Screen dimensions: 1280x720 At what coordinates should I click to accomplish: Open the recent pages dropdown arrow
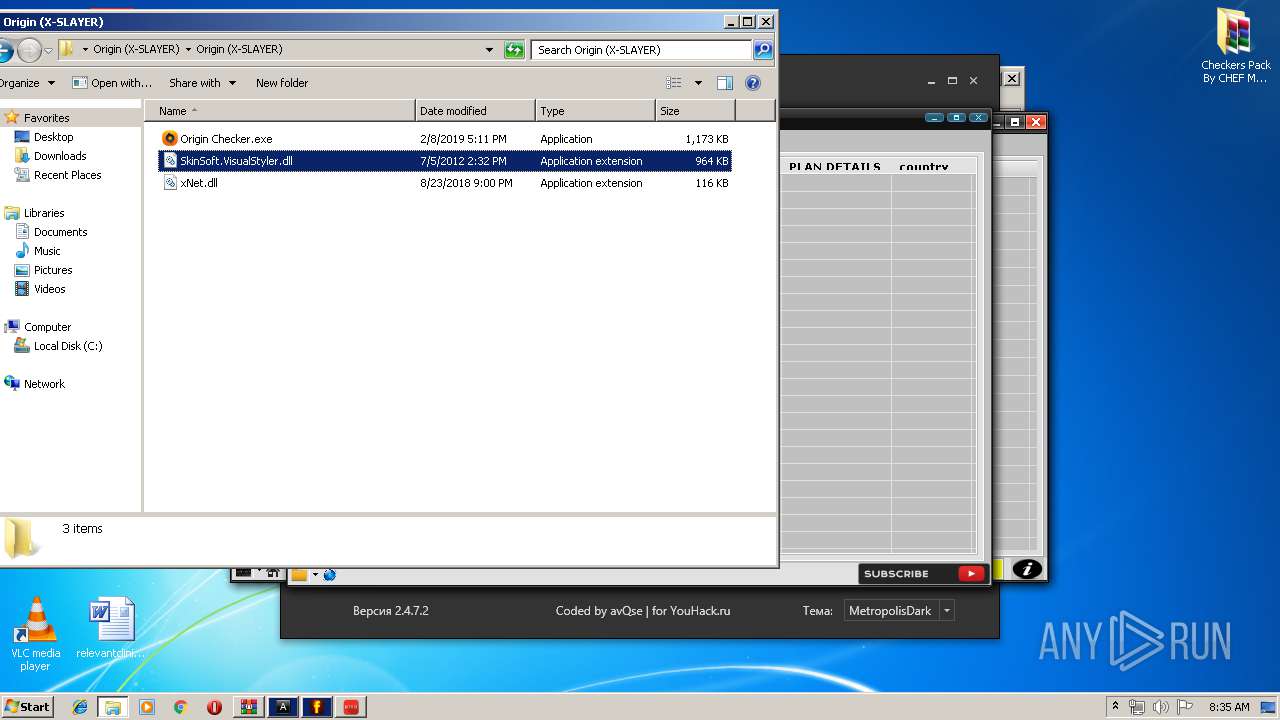point(48,50)
